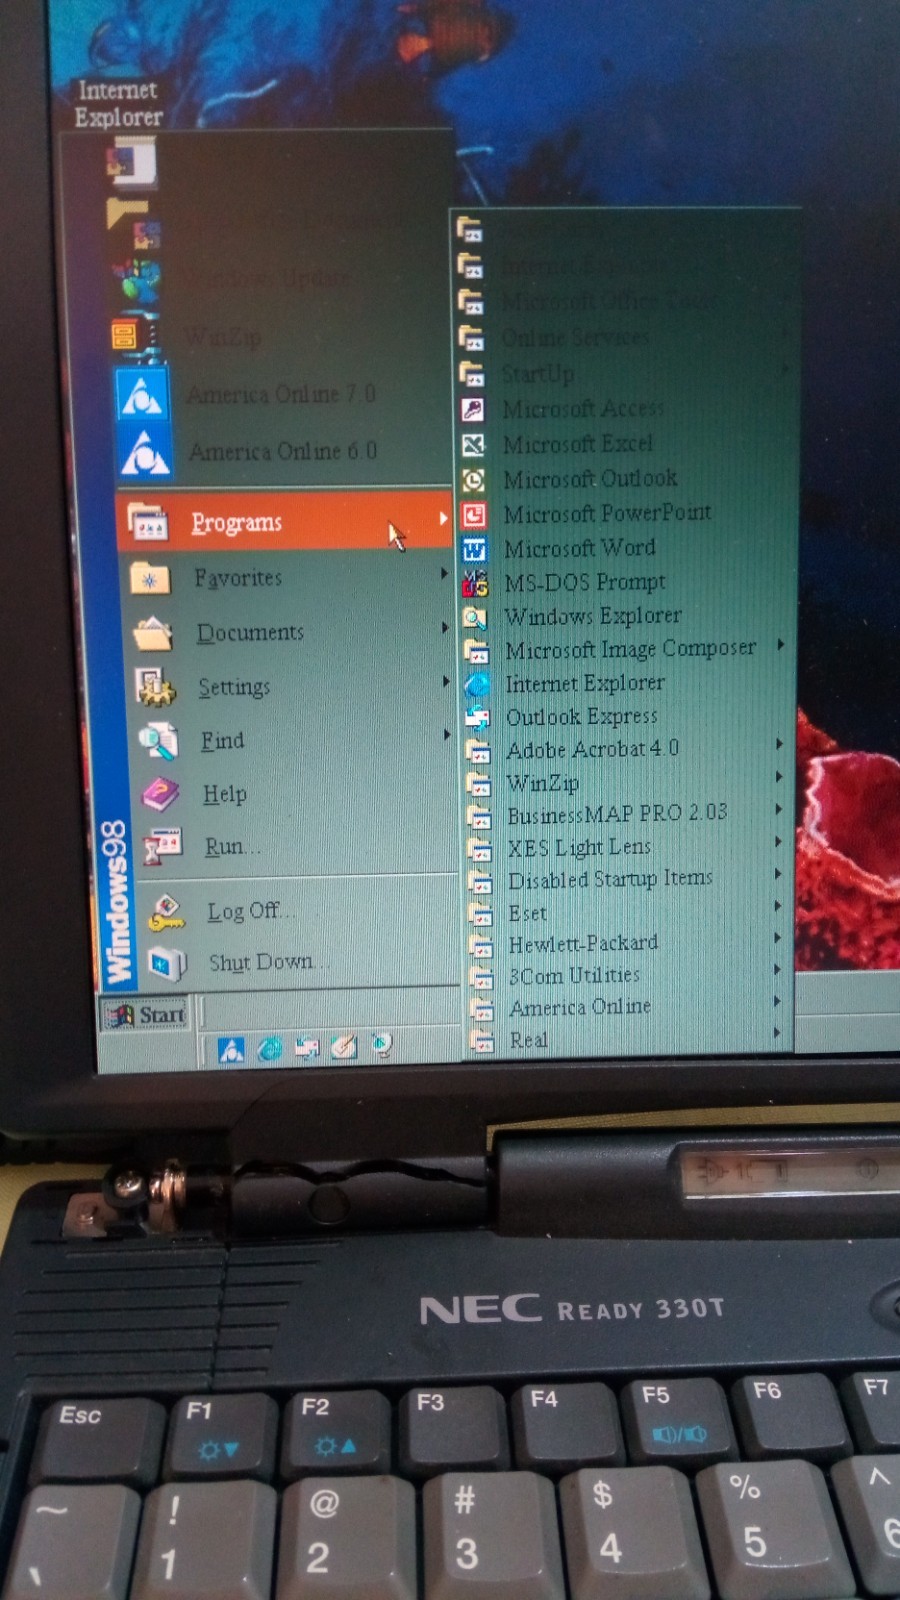Expand Online Services folder in Programs
This screenshot has width=900, height=1600.
pos(625,337)
